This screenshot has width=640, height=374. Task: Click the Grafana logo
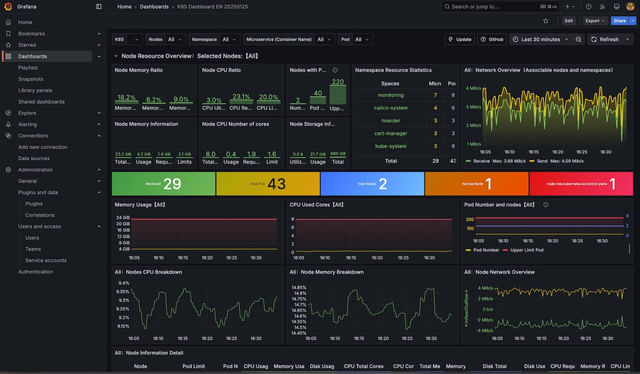(x=8, y=7)
